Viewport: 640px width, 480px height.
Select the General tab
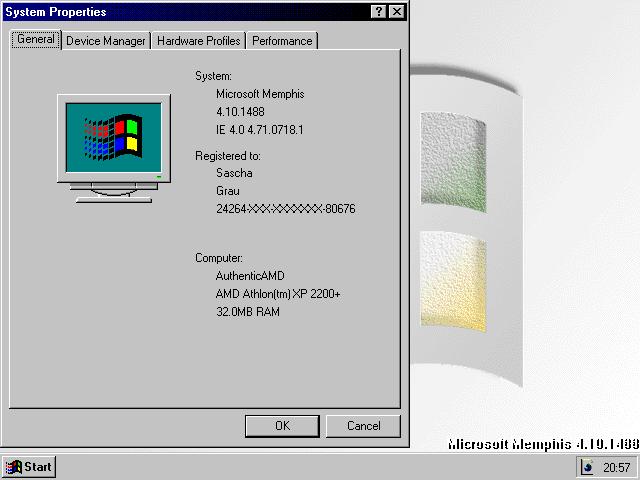point(36,40)
